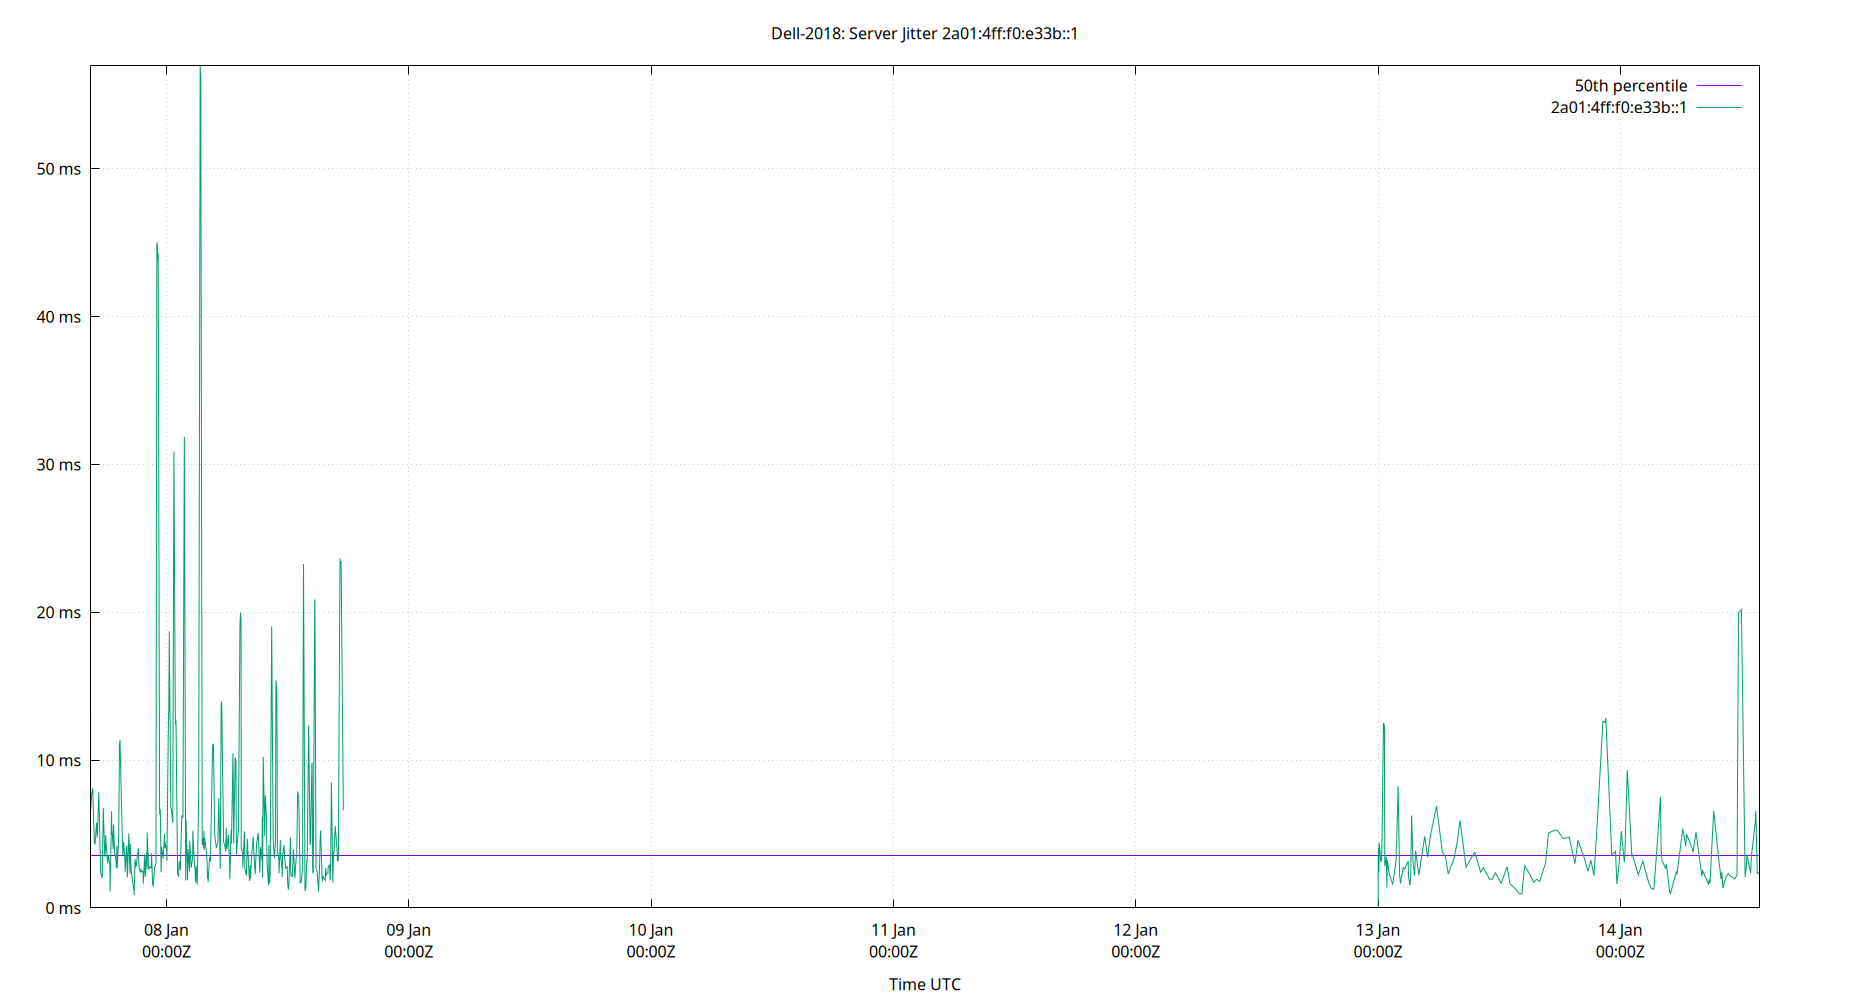Click the 0 ms y-axis label
The width and height of the screenshot is (1850, 1000).
pos(65,908)
